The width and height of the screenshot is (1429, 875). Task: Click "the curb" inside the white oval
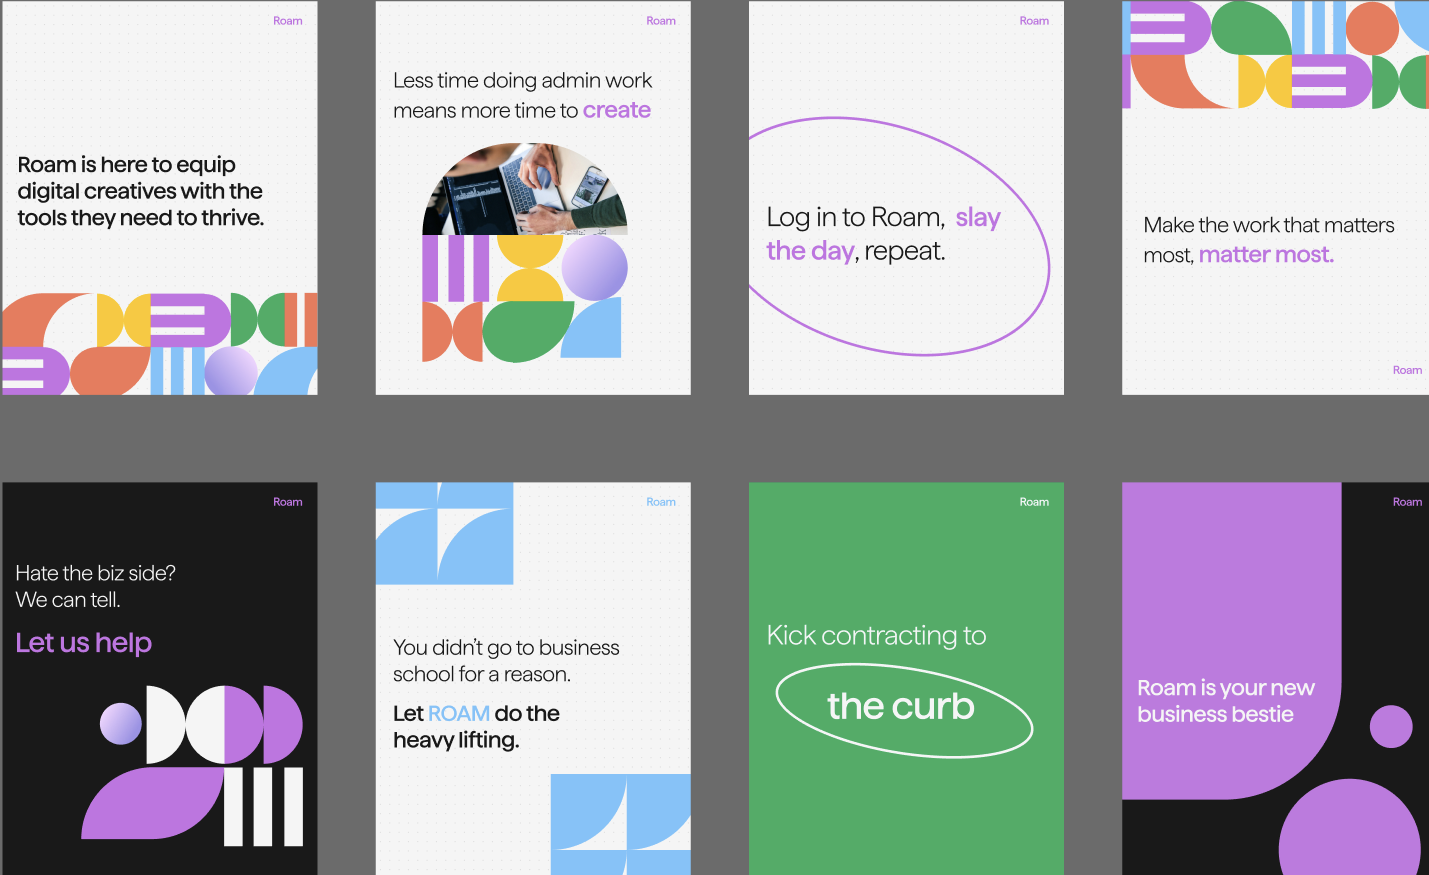901,707
